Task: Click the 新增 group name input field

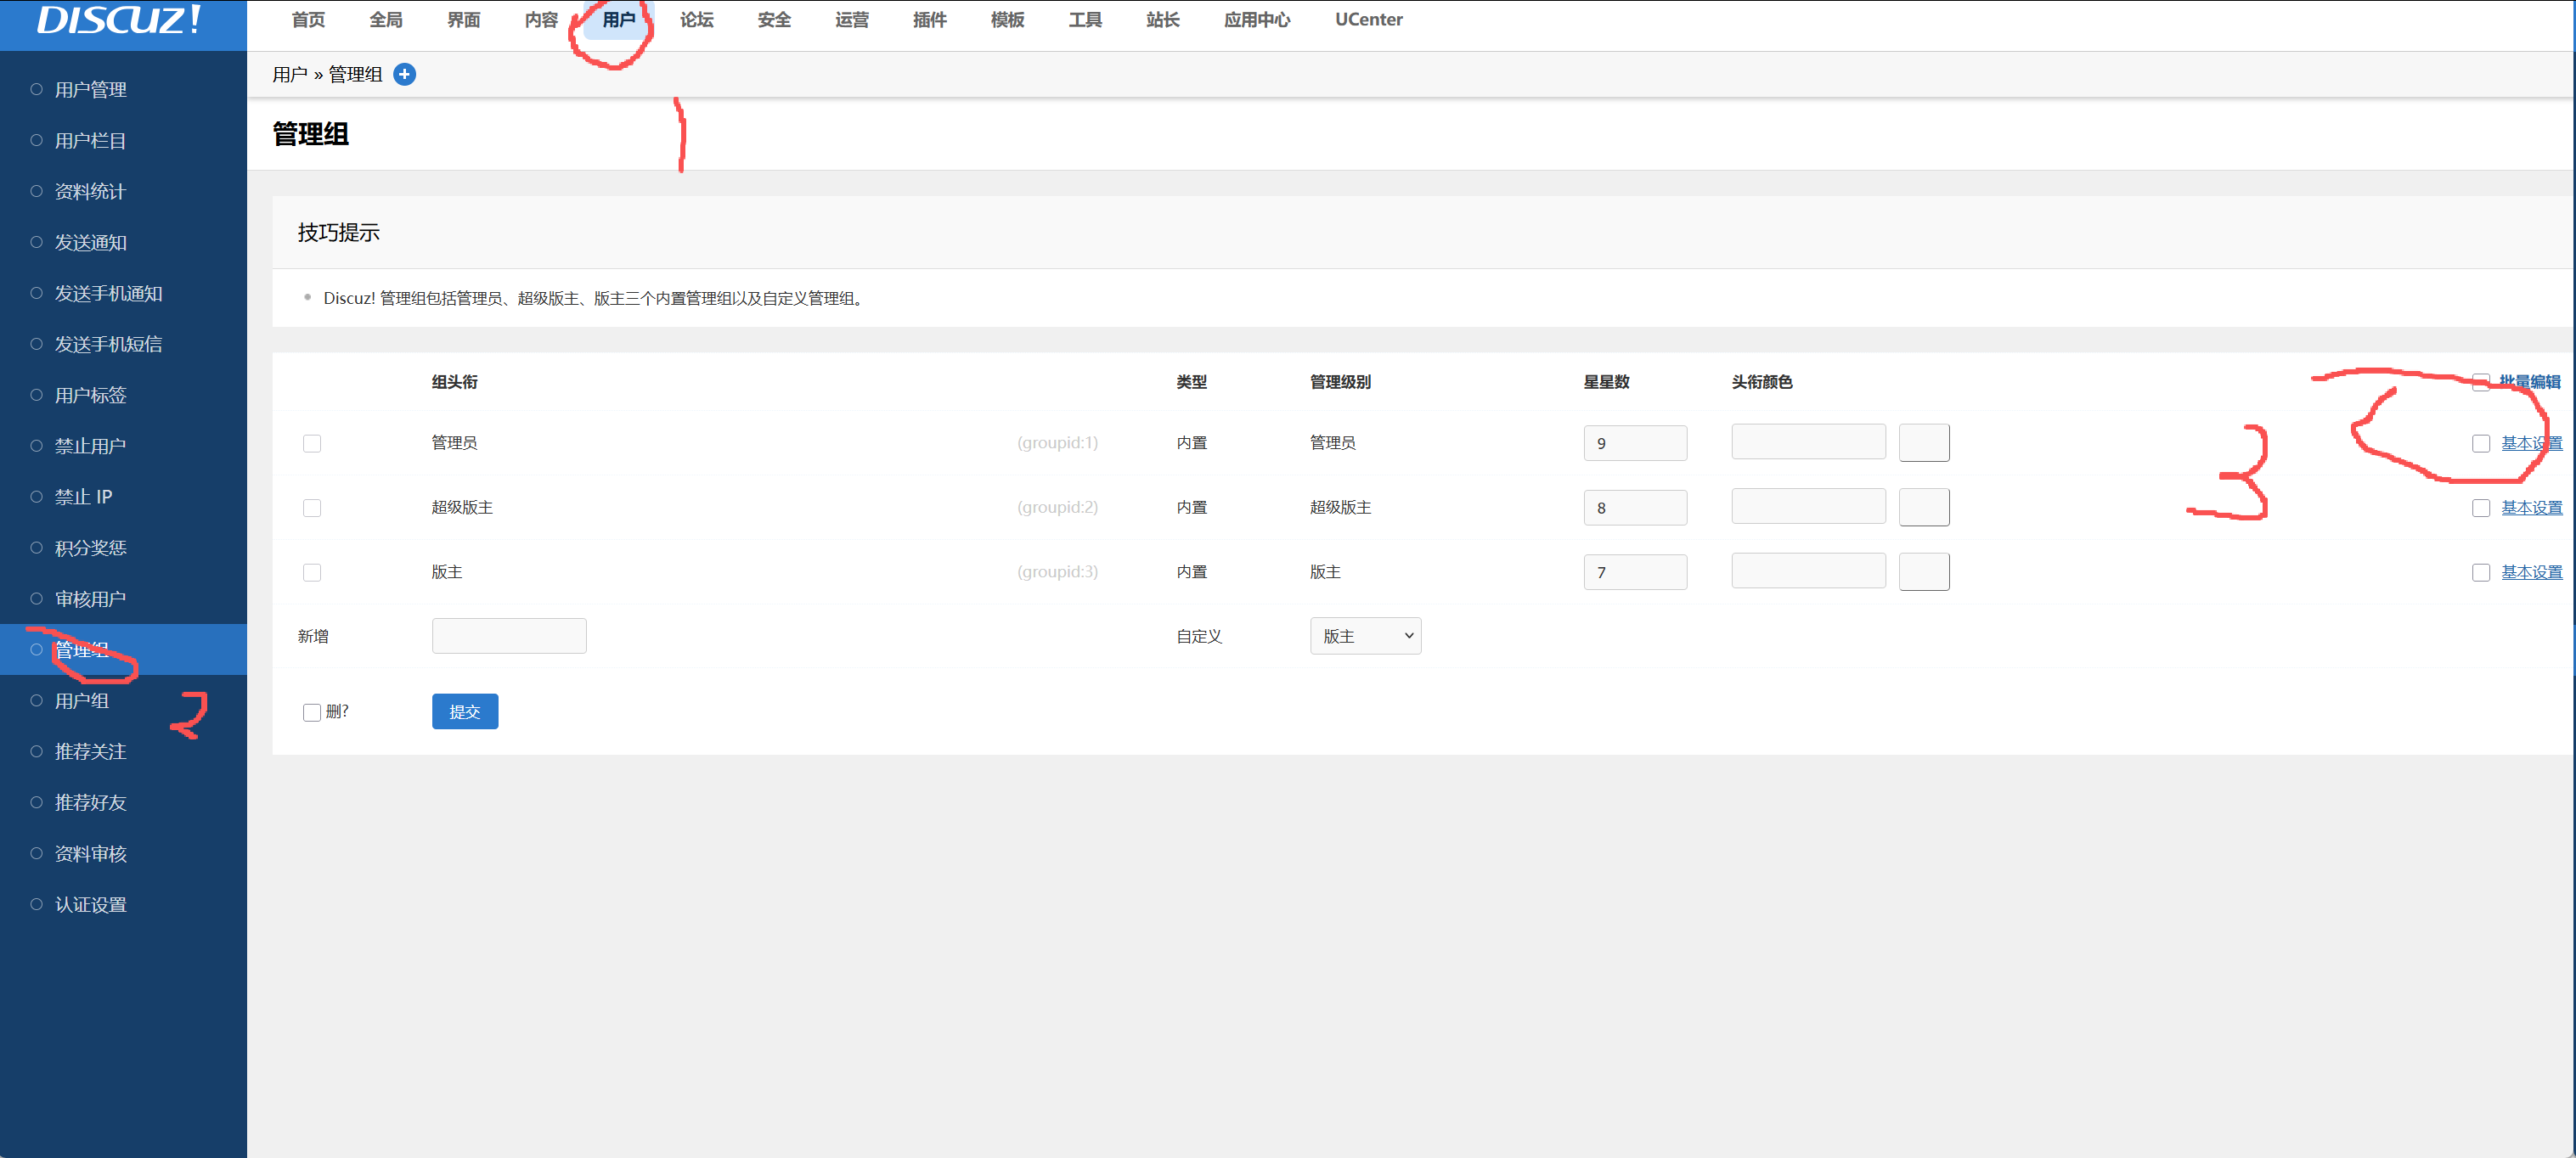Action: (x=509, y=636)
